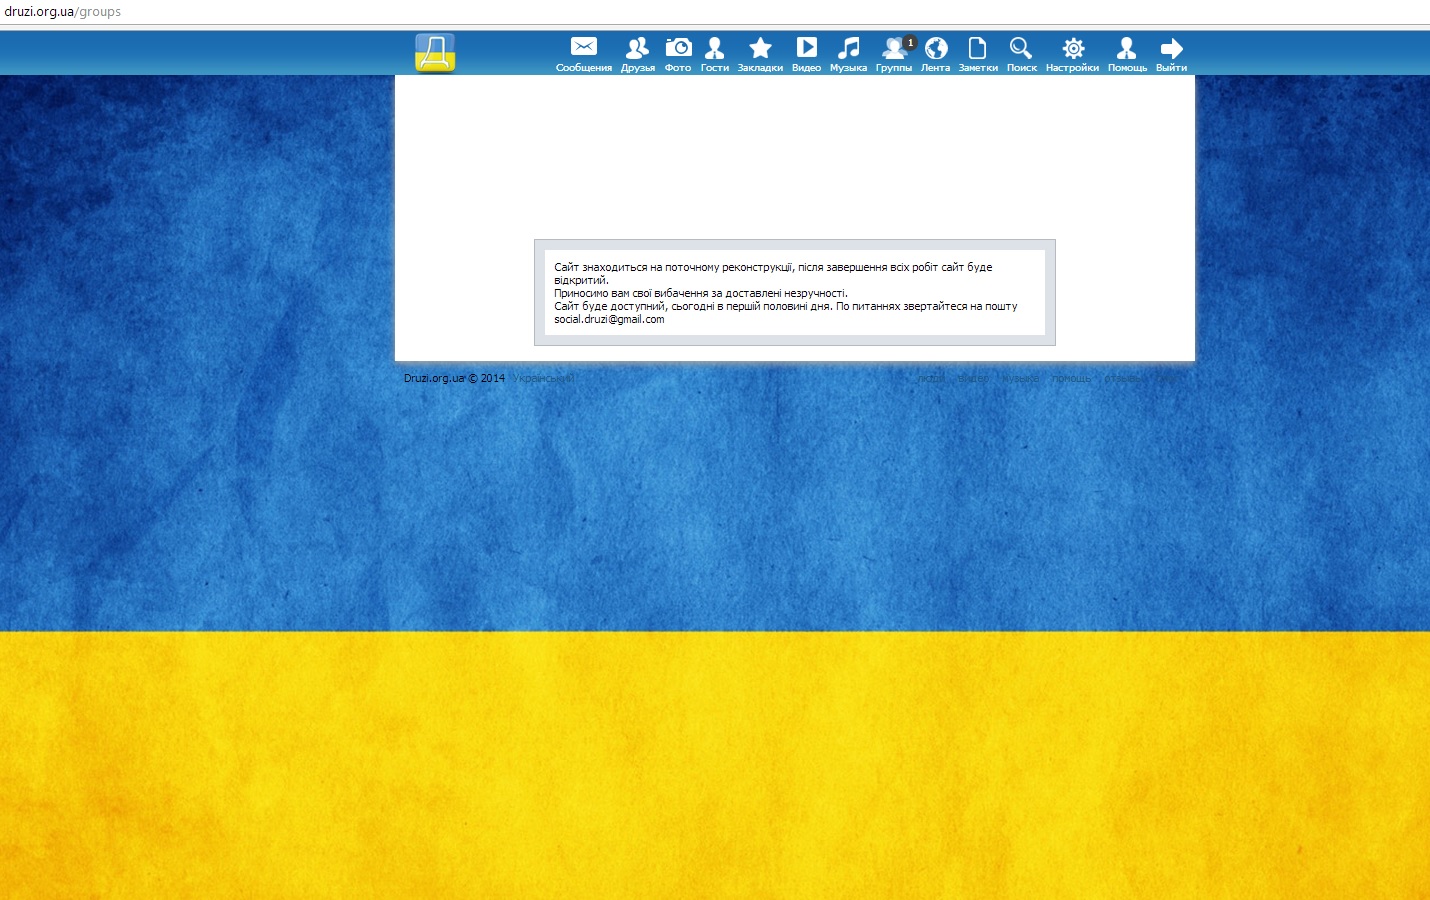Open Лента (Feed) globe icon
The image size is (1430, 900).
935,49
